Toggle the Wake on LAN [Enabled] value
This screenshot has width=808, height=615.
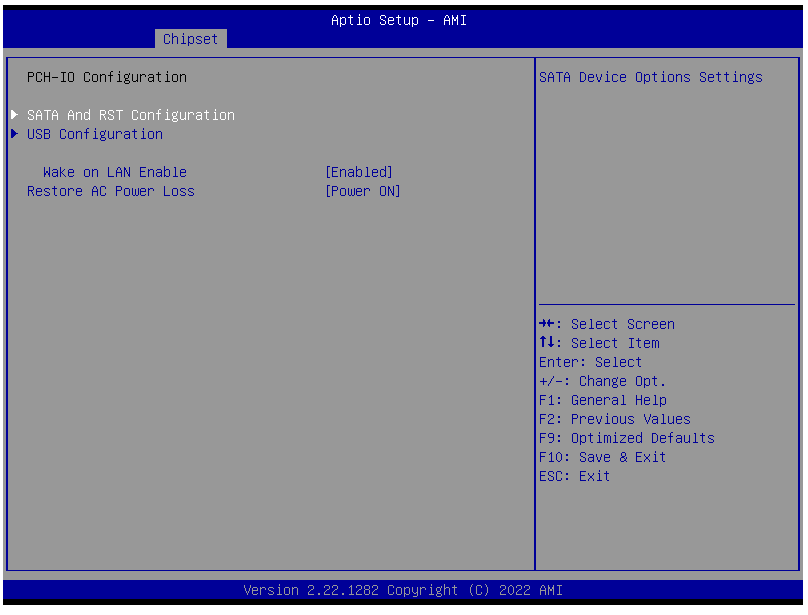click(359, 172)
